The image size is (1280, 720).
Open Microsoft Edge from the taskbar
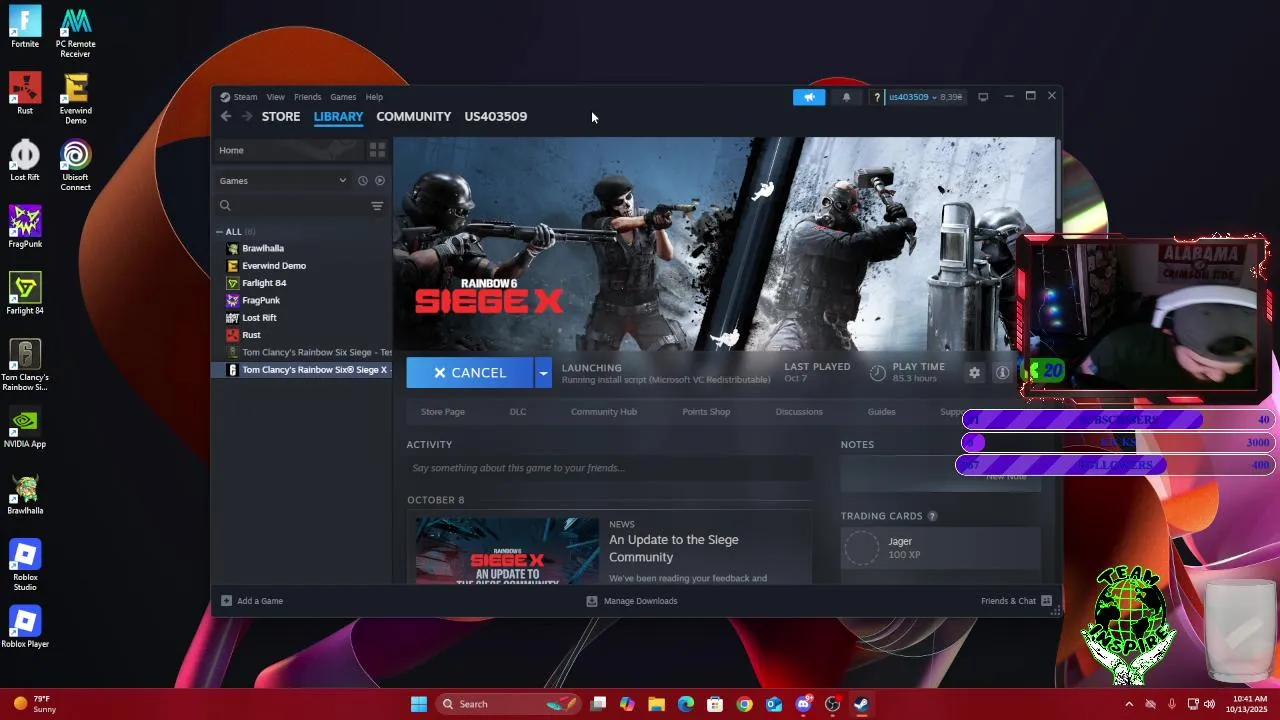click(x=685, y=704)
